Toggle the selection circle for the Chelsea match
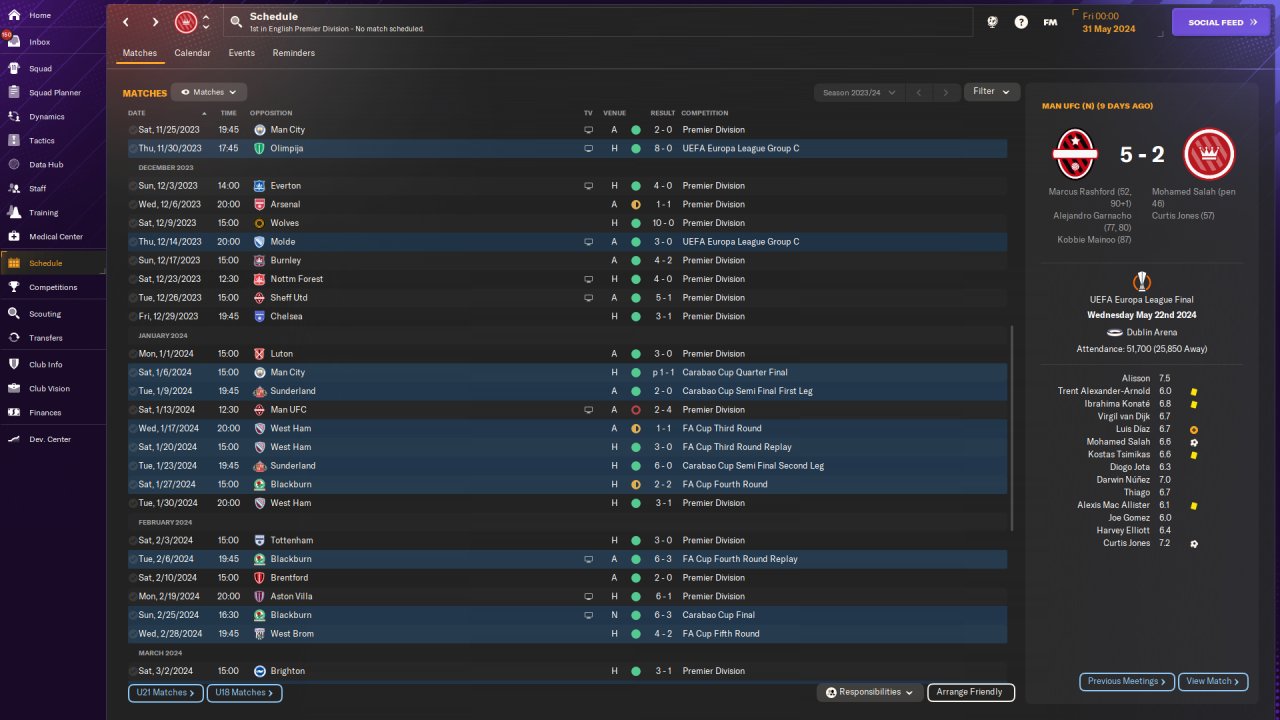1280x720 pixels. (133, 316)
